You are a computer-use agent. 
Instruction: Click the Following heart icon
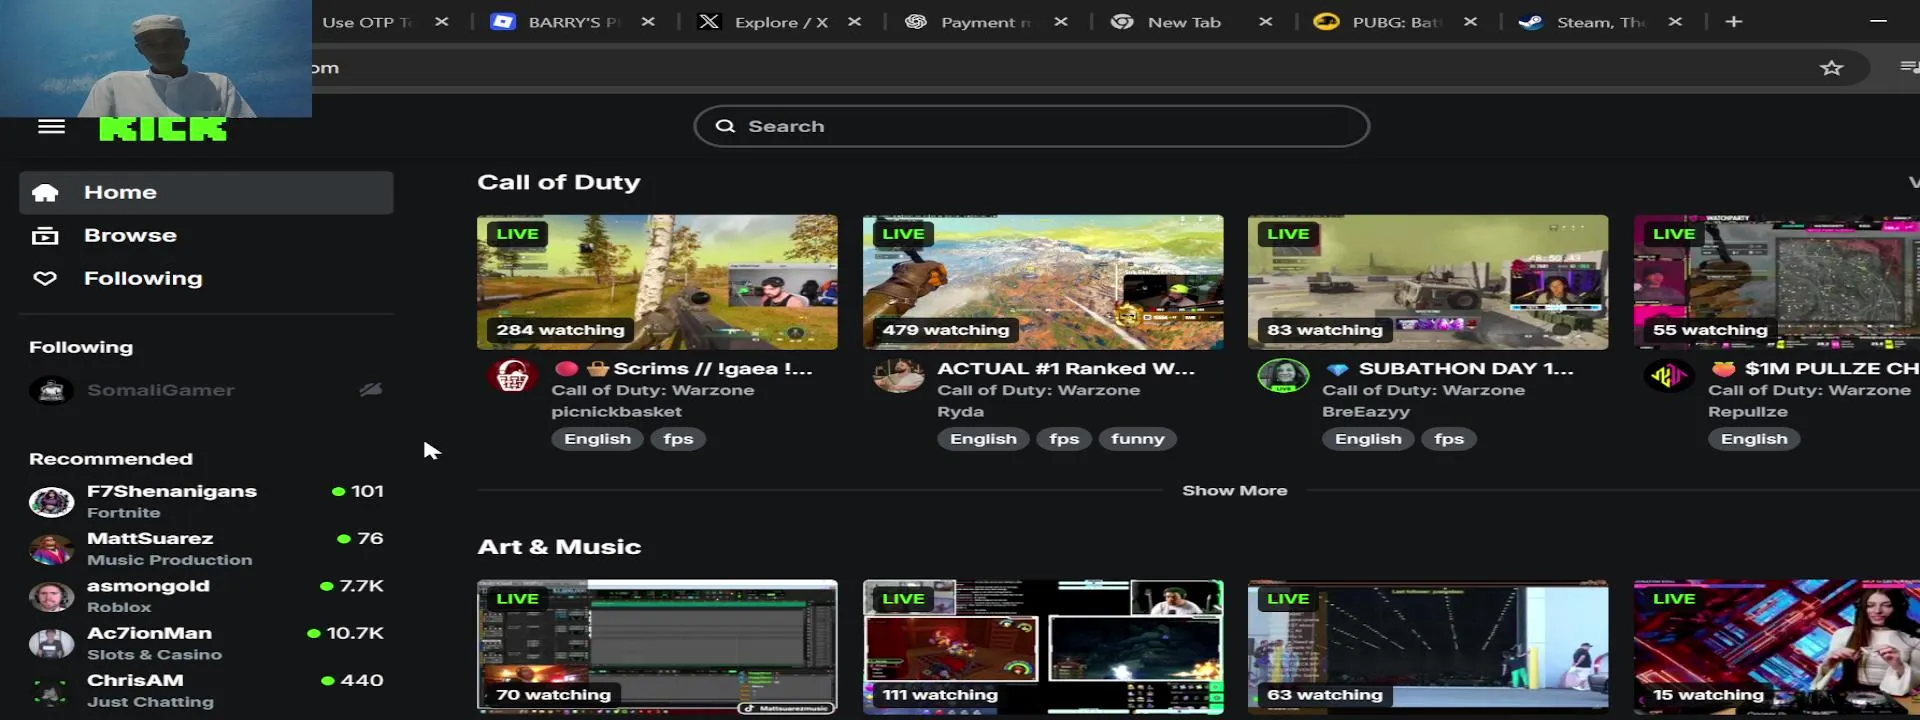coord(45,279)
